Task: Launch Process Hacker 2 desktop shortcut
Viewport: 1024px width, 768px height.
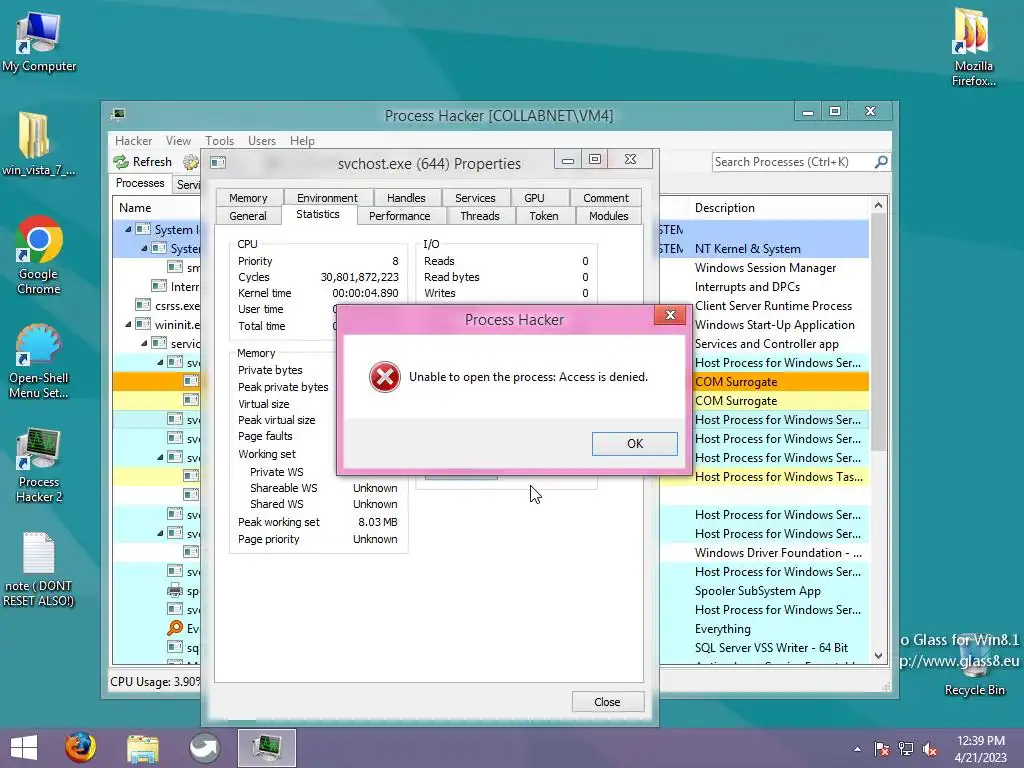Action: [39, 465]
